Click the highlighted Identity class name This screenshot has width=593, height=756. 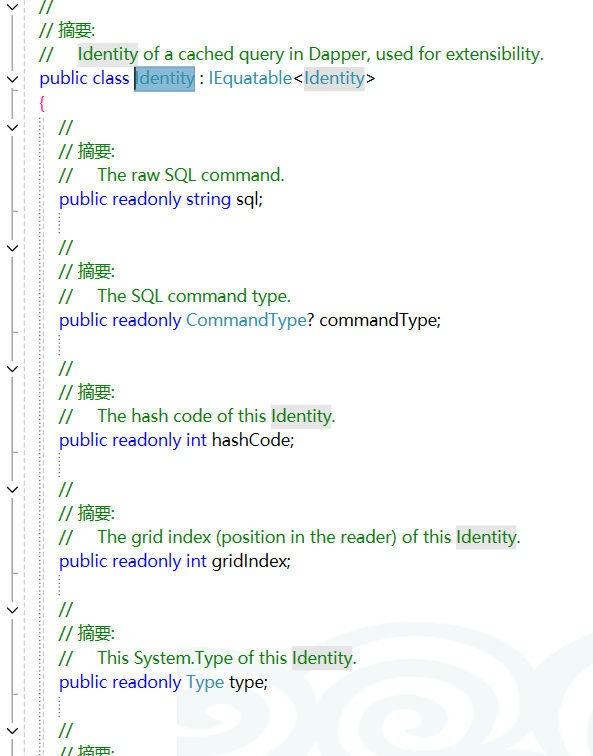point(165,79)
